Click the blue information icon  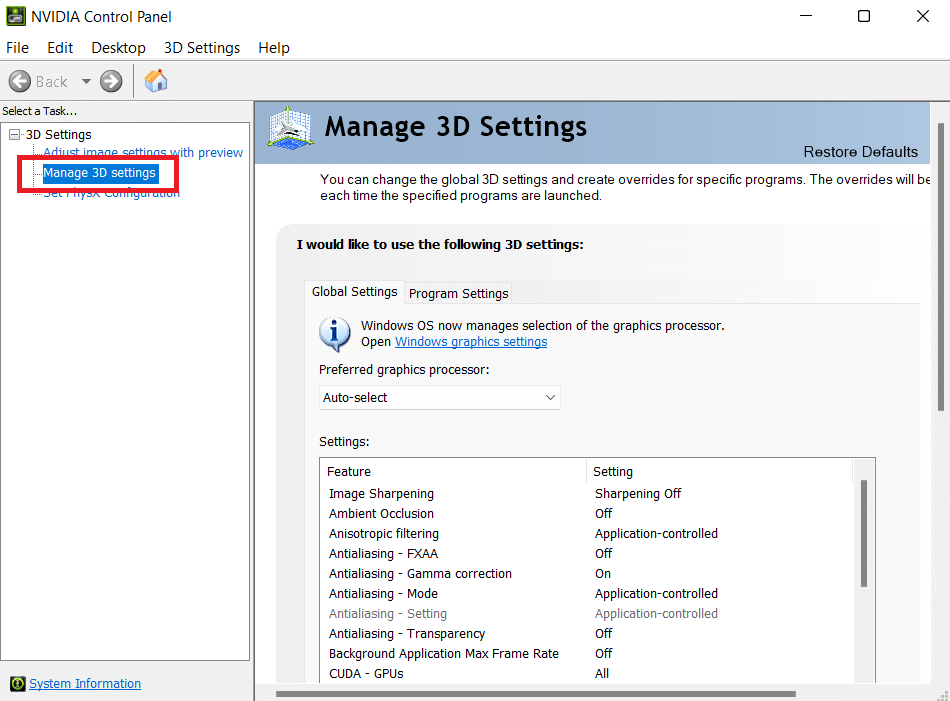click(x=334, y=334)
